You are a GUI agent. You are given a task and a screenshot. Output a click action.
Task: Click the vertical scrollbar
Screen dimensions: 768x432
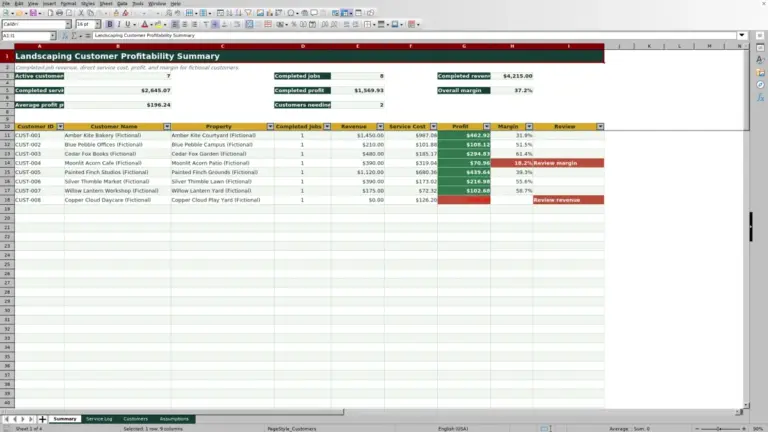(x=746, y=225)
